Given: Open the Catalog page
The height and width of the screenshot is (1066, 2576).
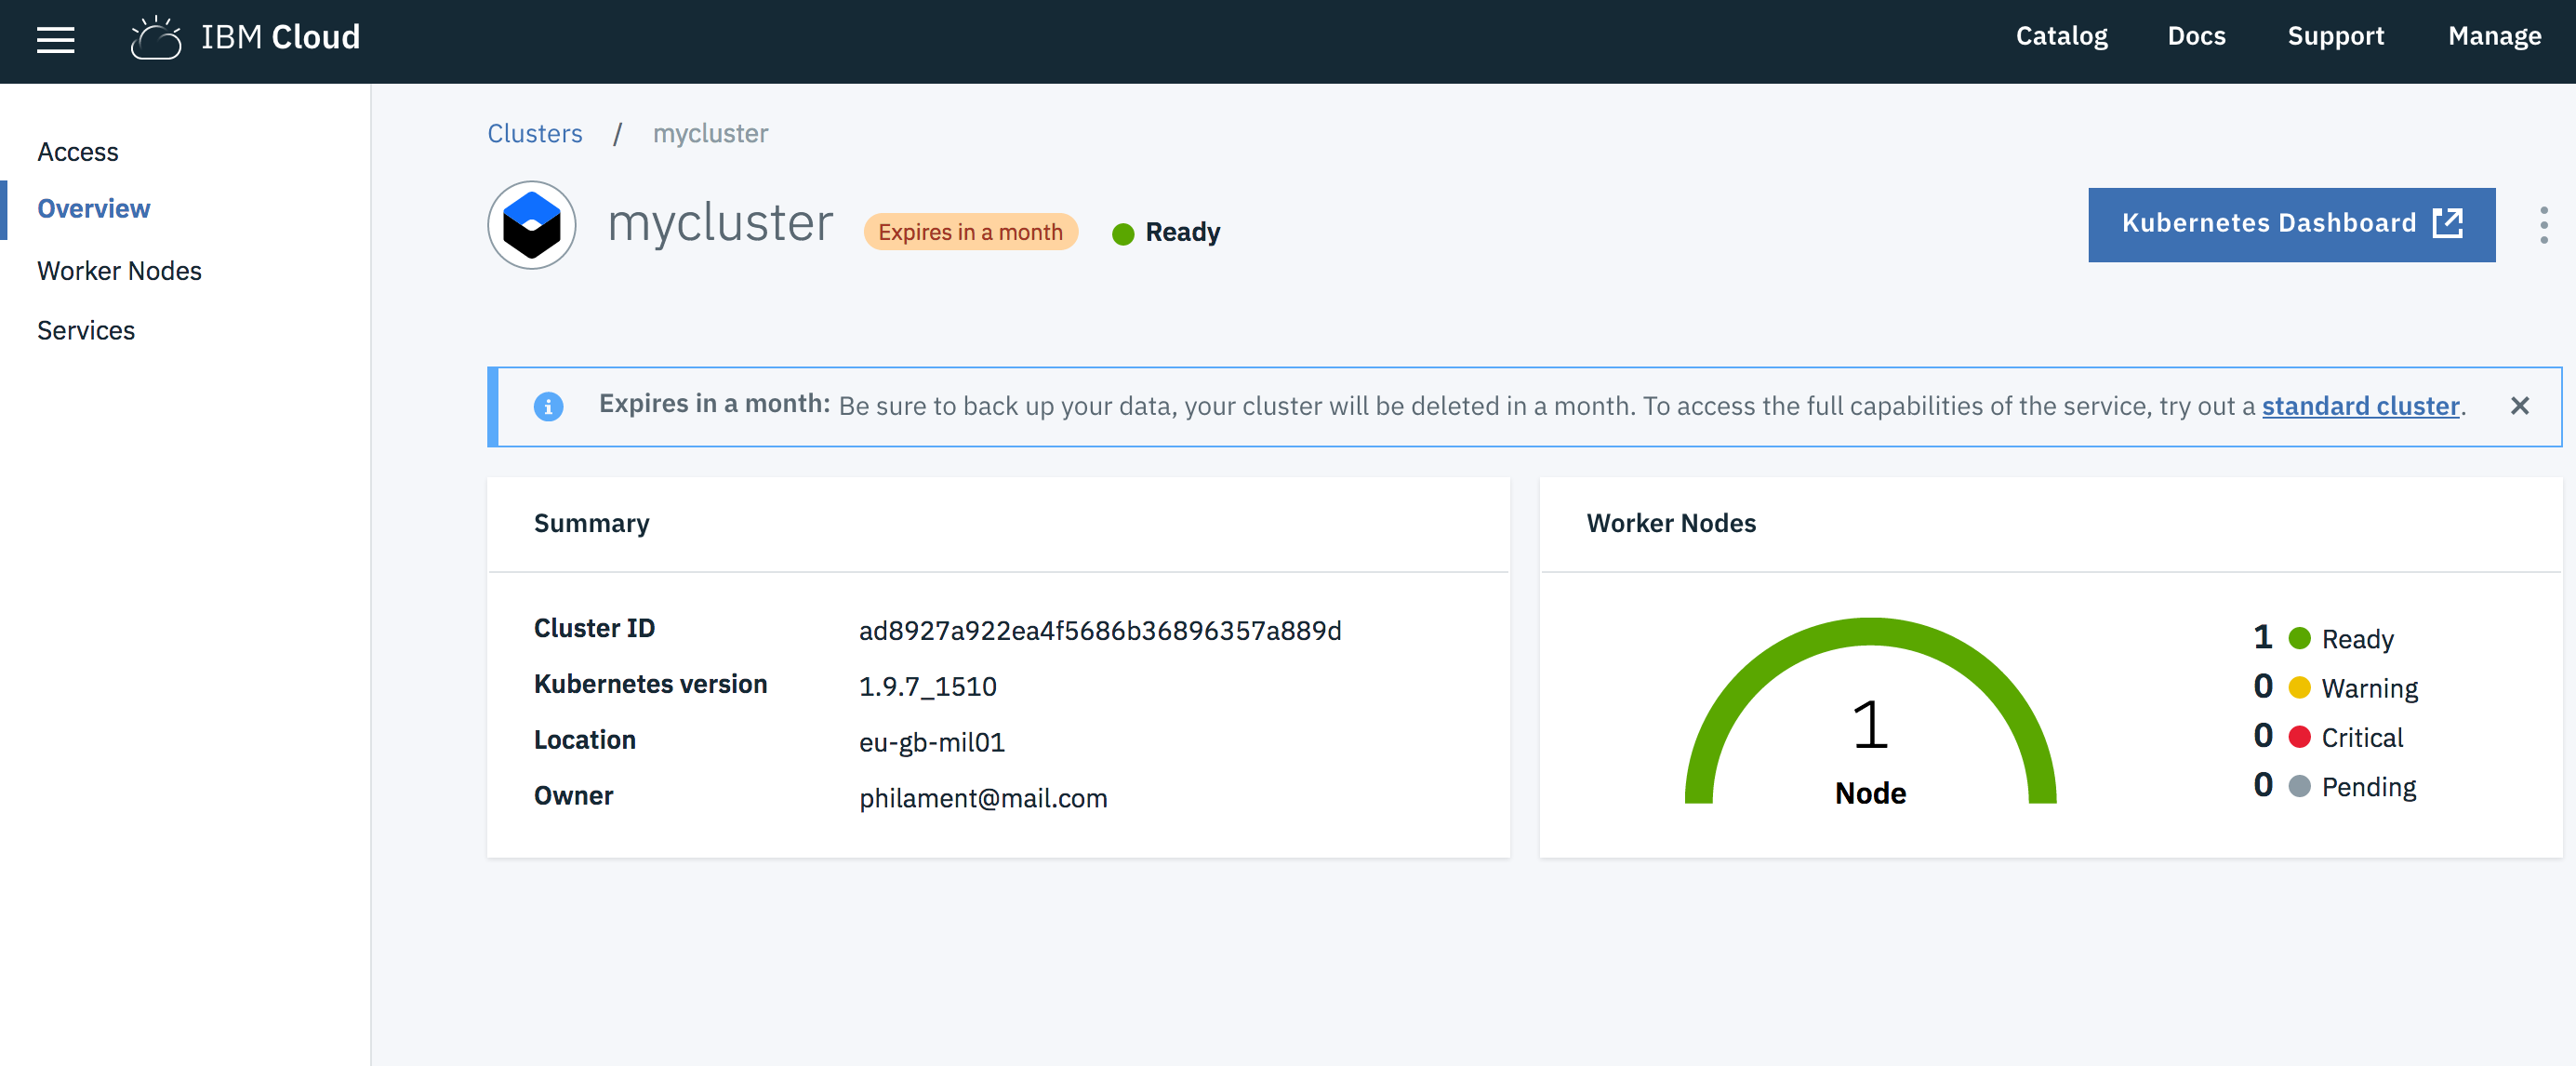Looking at the screenshot, I should coord(2060,37).
